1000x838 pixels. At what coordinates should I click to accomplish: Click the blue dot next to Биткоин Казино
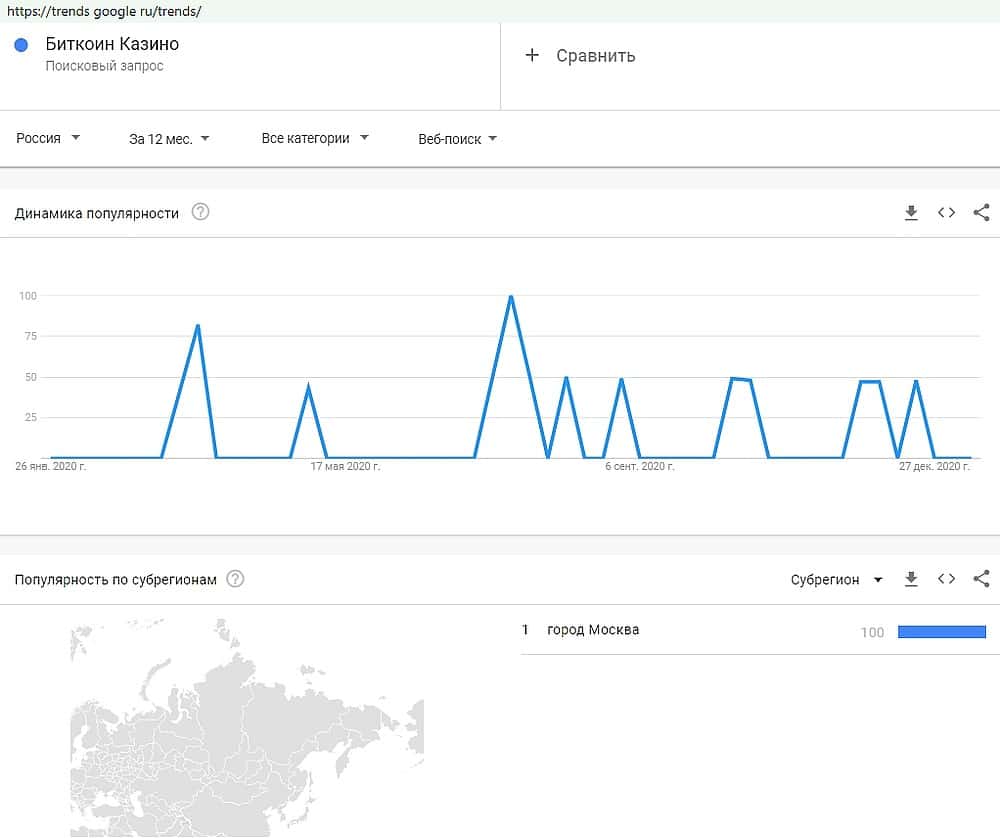(x=21, y=45)
